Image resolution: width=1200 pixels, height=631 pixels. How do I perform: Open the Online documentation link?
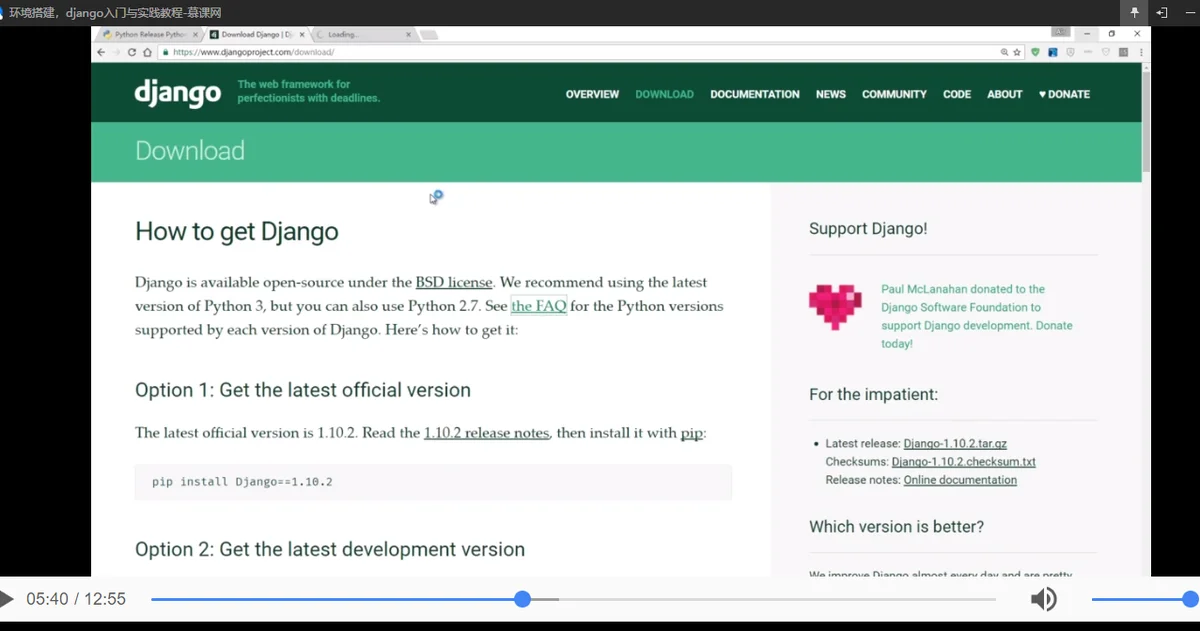(960, 480)
